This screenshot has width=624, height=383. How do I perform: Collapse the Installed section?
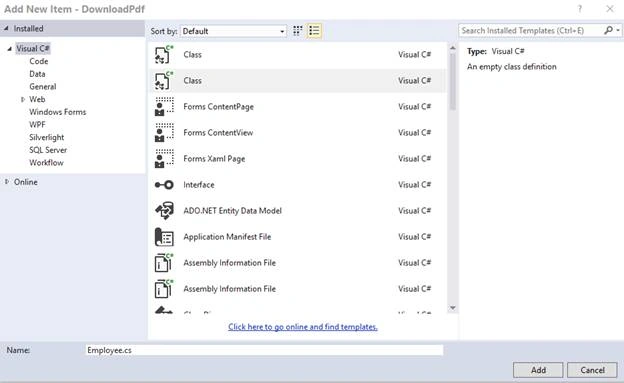point(6,28)
